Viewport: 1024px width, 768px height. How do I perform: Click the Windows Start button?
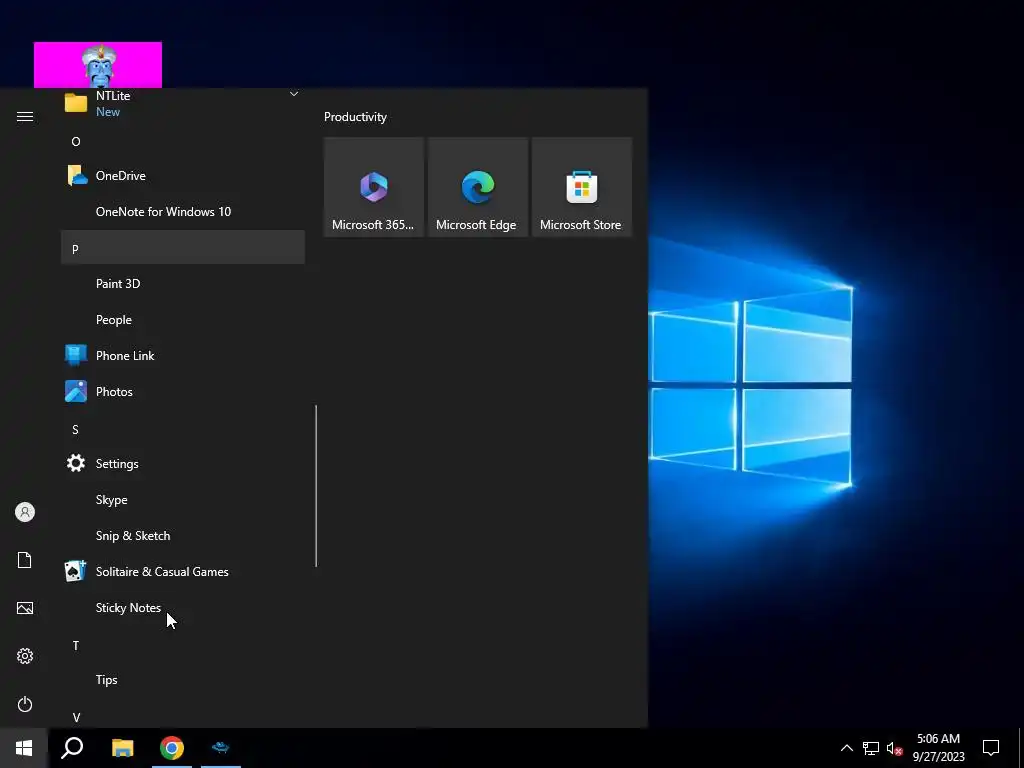point(24,748)
